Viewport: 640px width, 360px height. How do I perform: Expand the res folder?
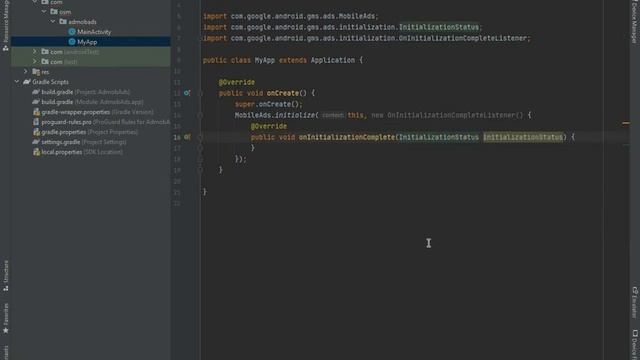pos(26,72)
